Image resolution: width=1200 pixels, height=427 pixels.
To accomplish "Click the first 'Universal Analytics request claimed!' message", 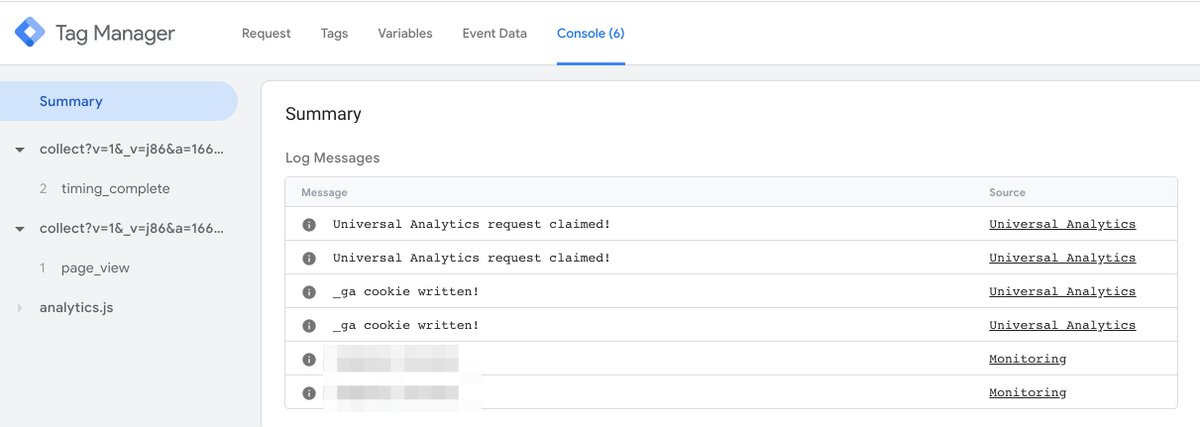I will tap(471, 224).
